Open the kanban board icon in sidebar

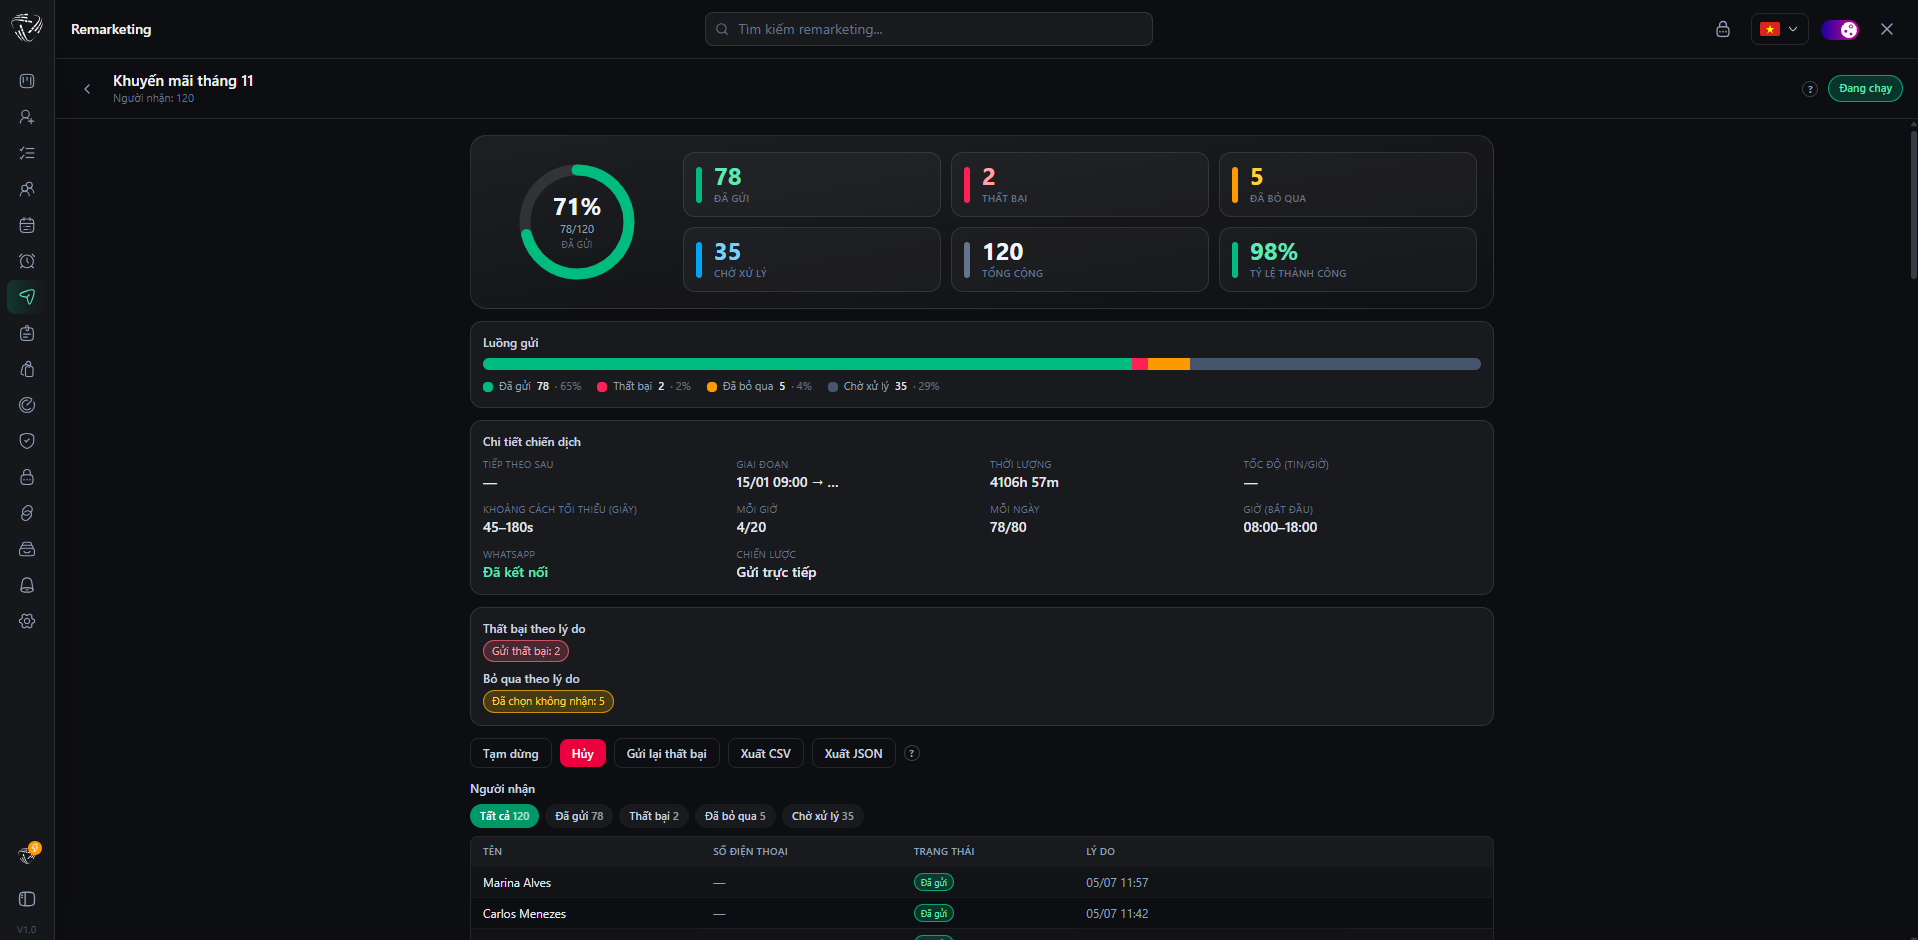pos(27,81)
